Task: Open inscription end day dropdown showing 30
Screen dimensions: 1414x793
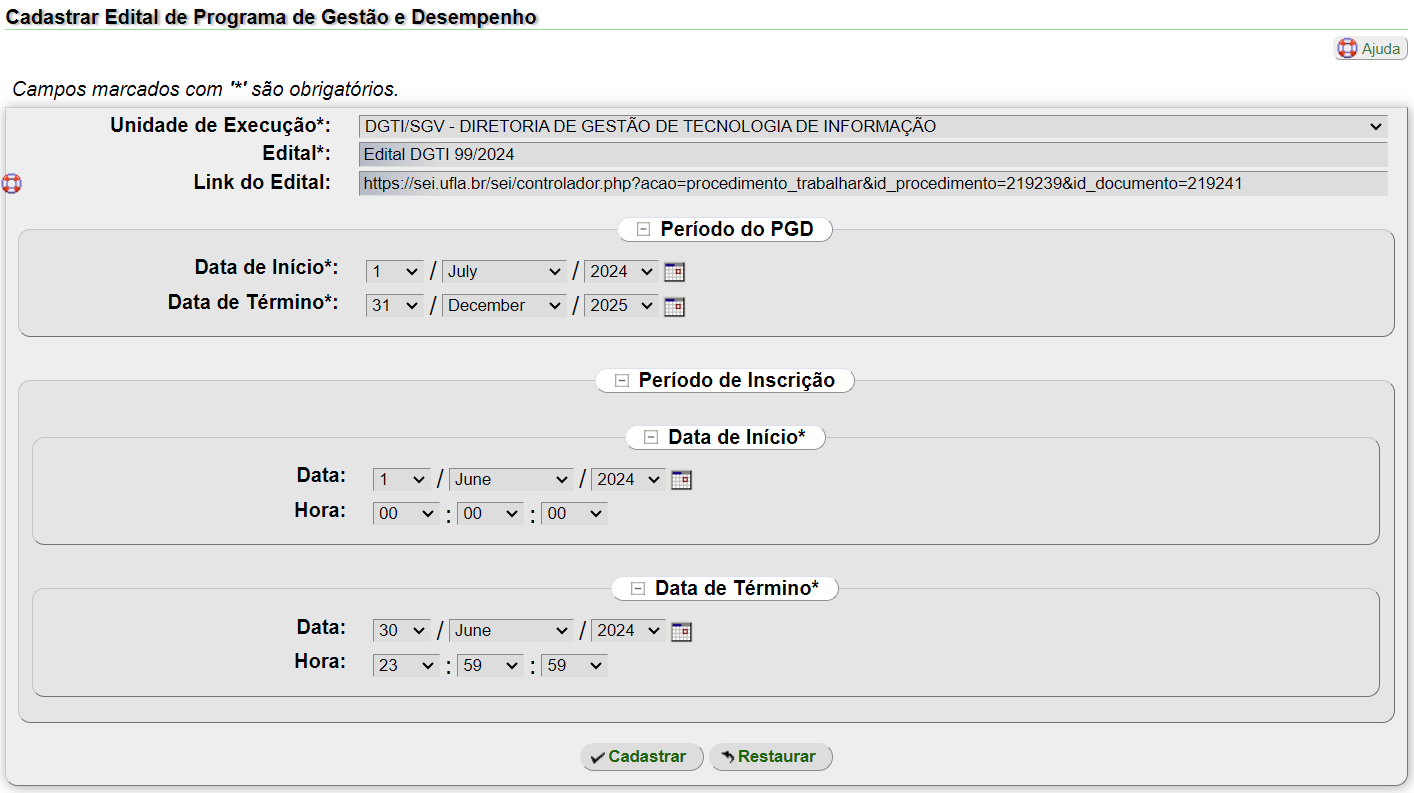Action: pos(402,630)
